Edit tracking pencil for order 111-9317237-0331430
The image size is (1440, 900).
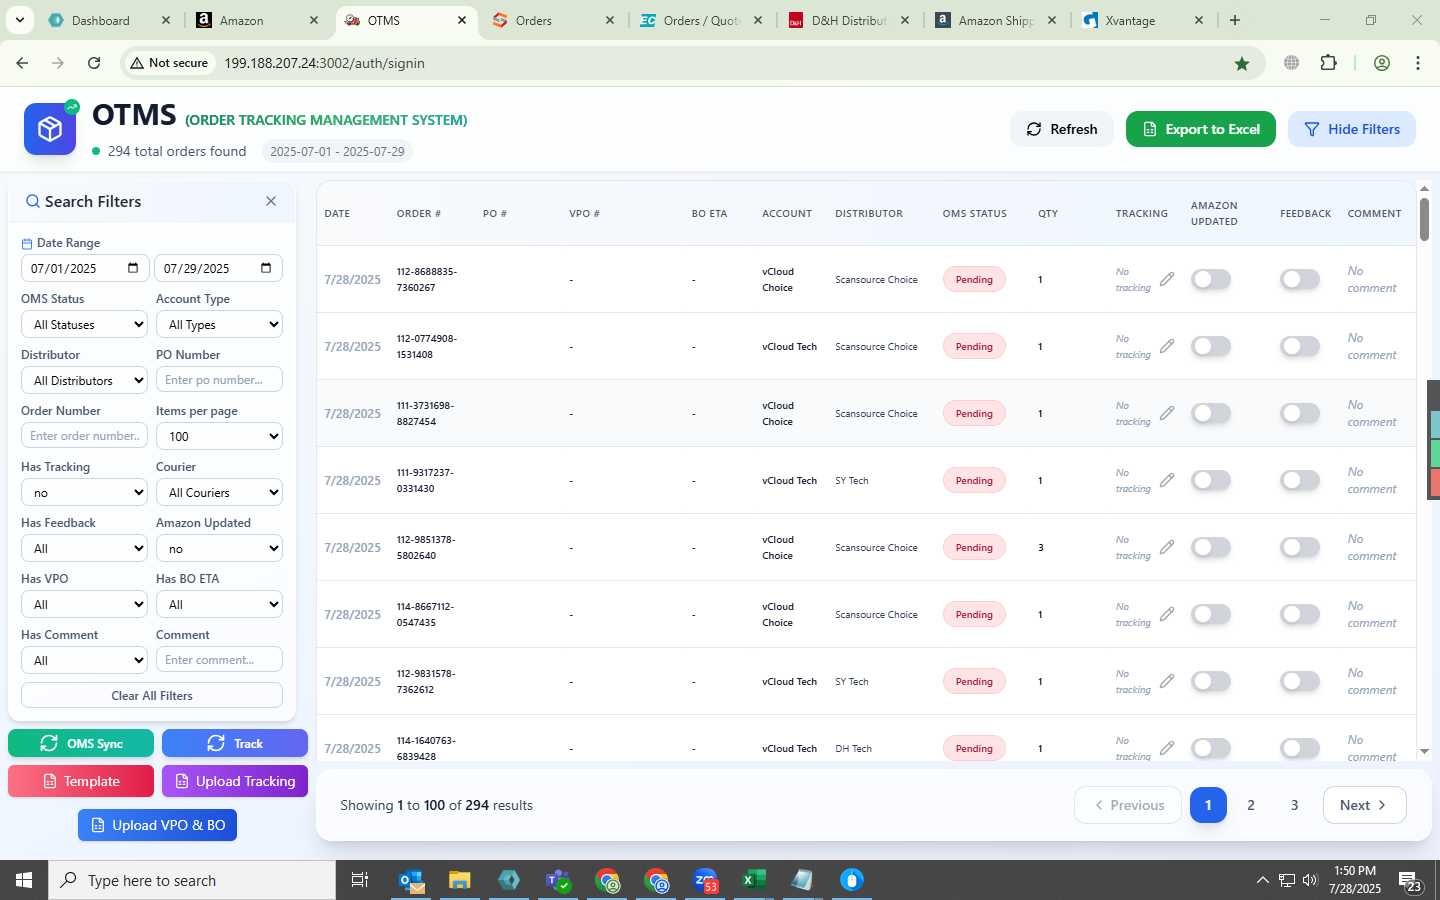pyautogui.click(x=1167, y=480)
